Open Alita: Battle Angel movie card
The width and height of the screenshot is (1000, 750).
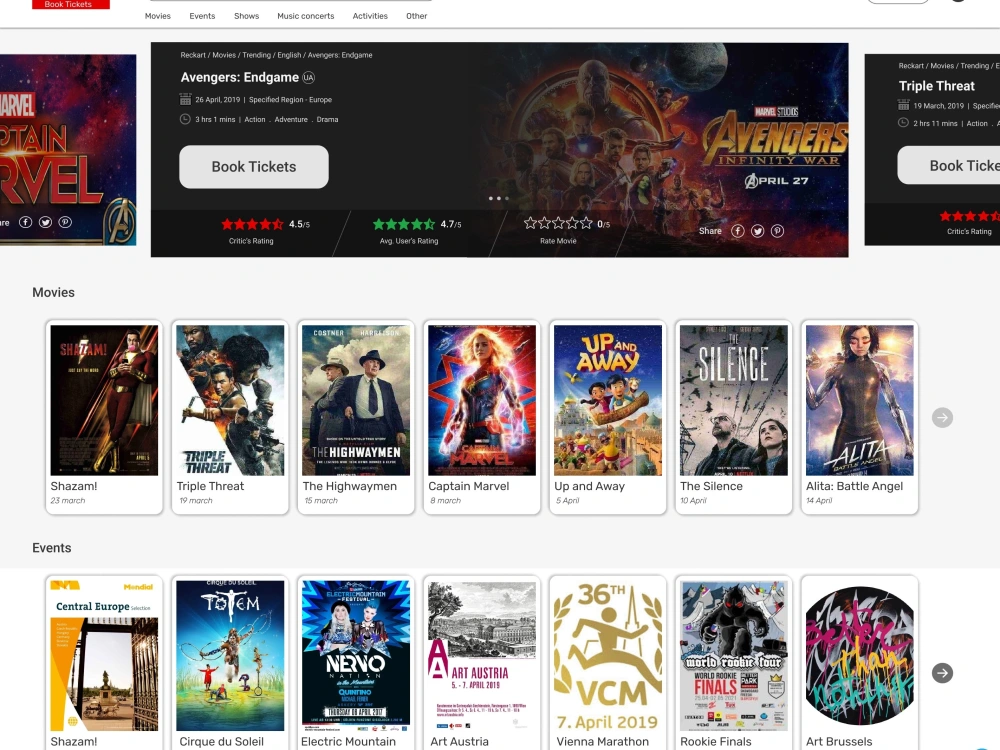coord(860,417)
